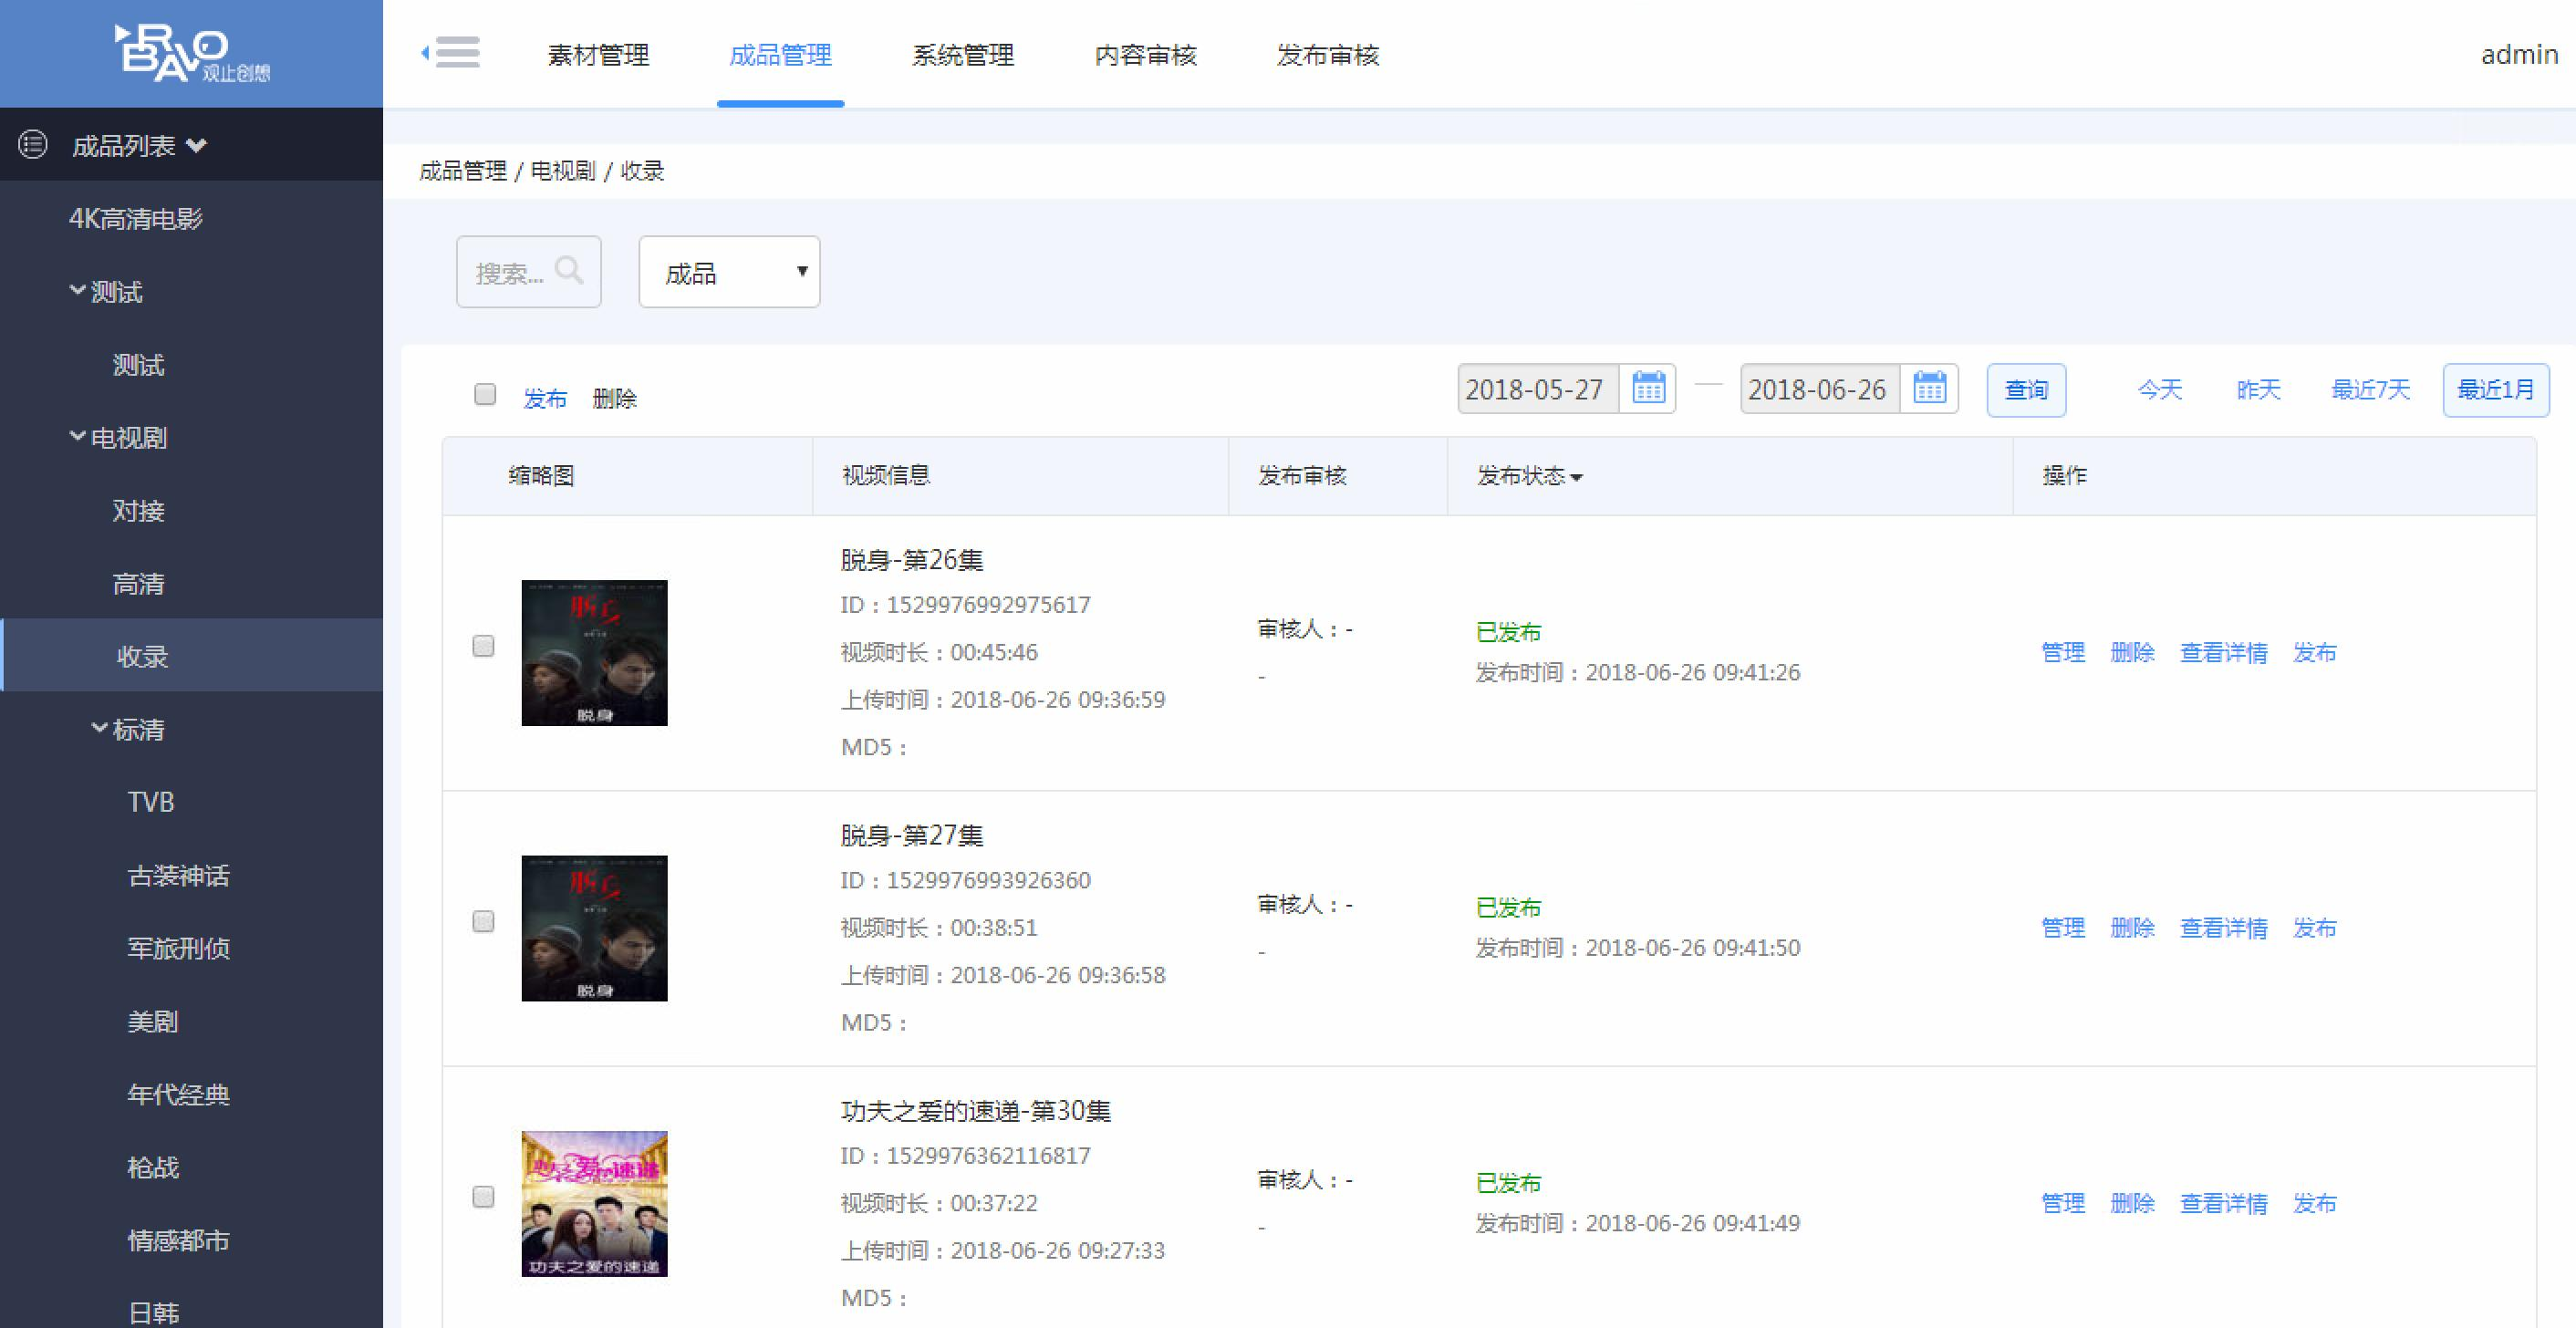
Task: Toggle the select-all checkbox beside 发布
Action: [x=485, y=395]
